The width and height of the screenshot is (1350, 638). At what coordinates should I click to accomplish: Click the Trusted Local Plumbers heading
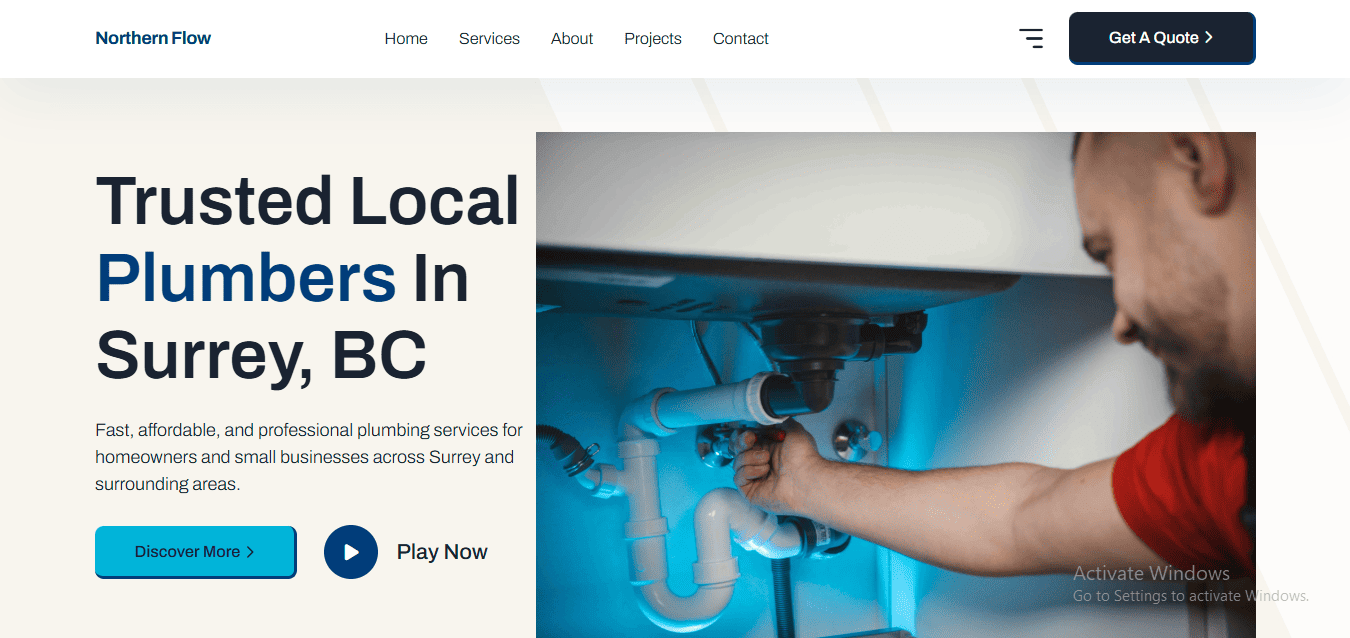coord(308,278)
